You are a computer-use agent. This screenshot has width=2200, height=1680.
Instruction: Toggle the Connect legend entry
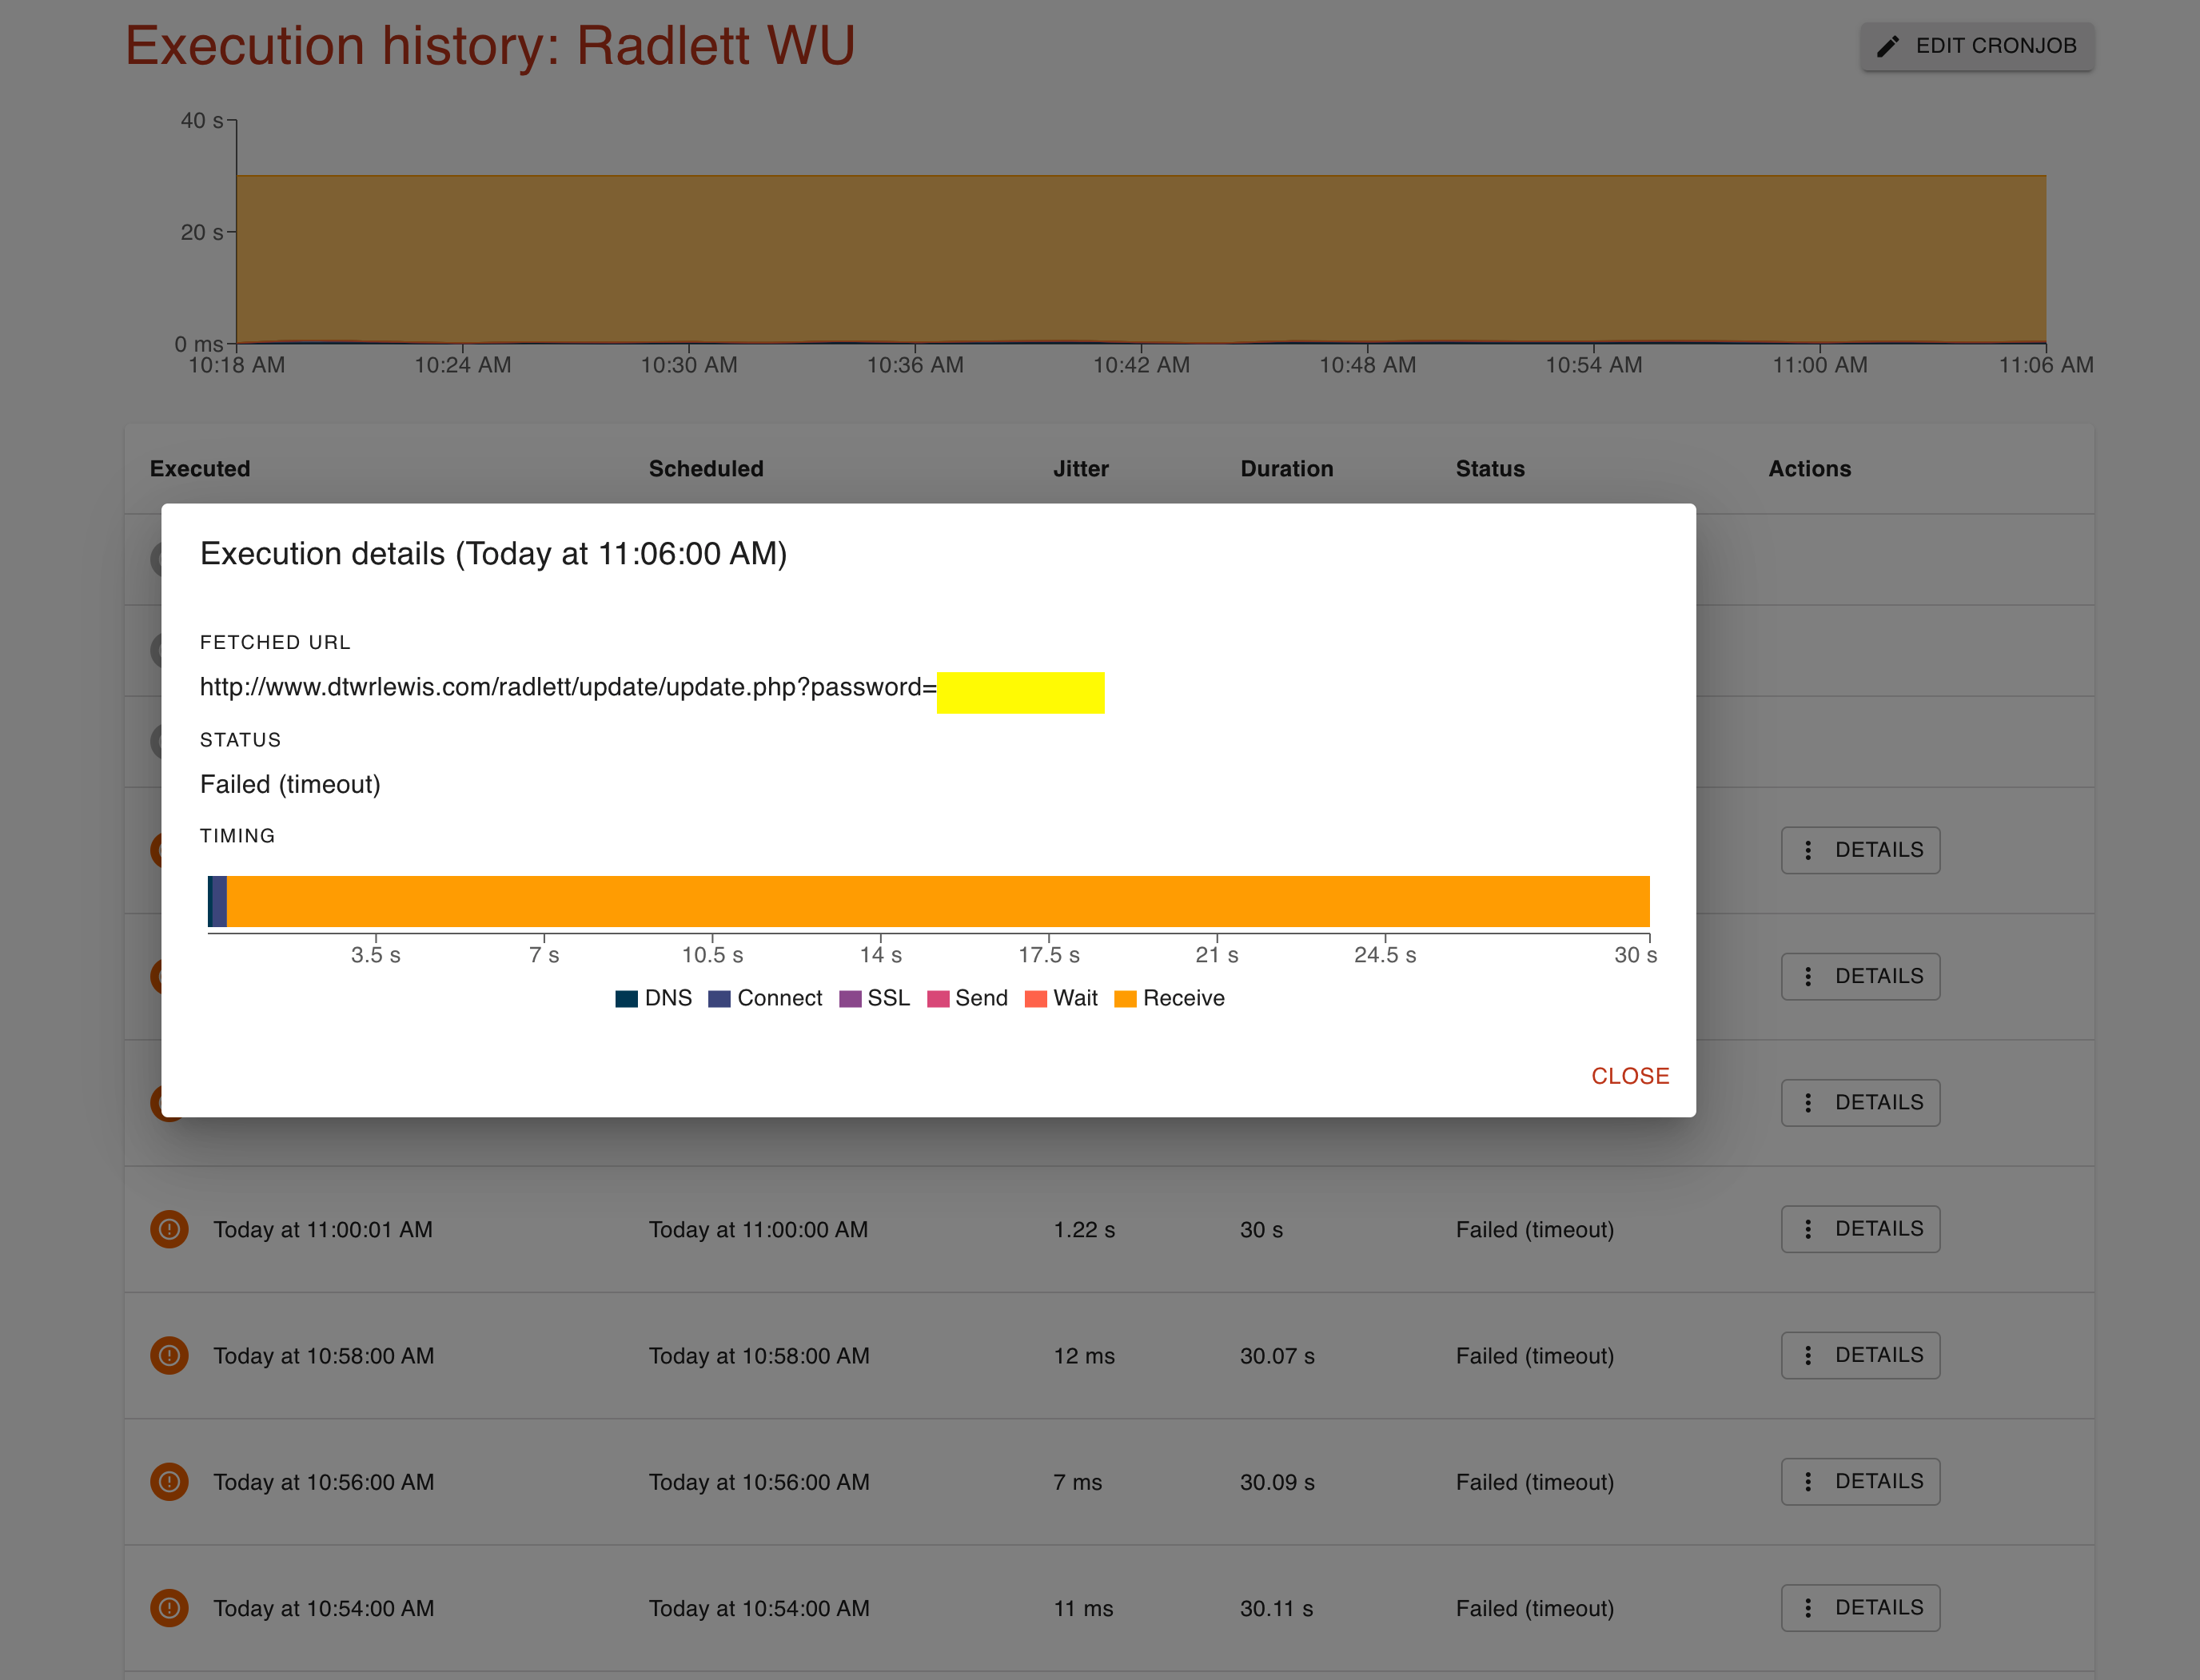pos(765,998)
